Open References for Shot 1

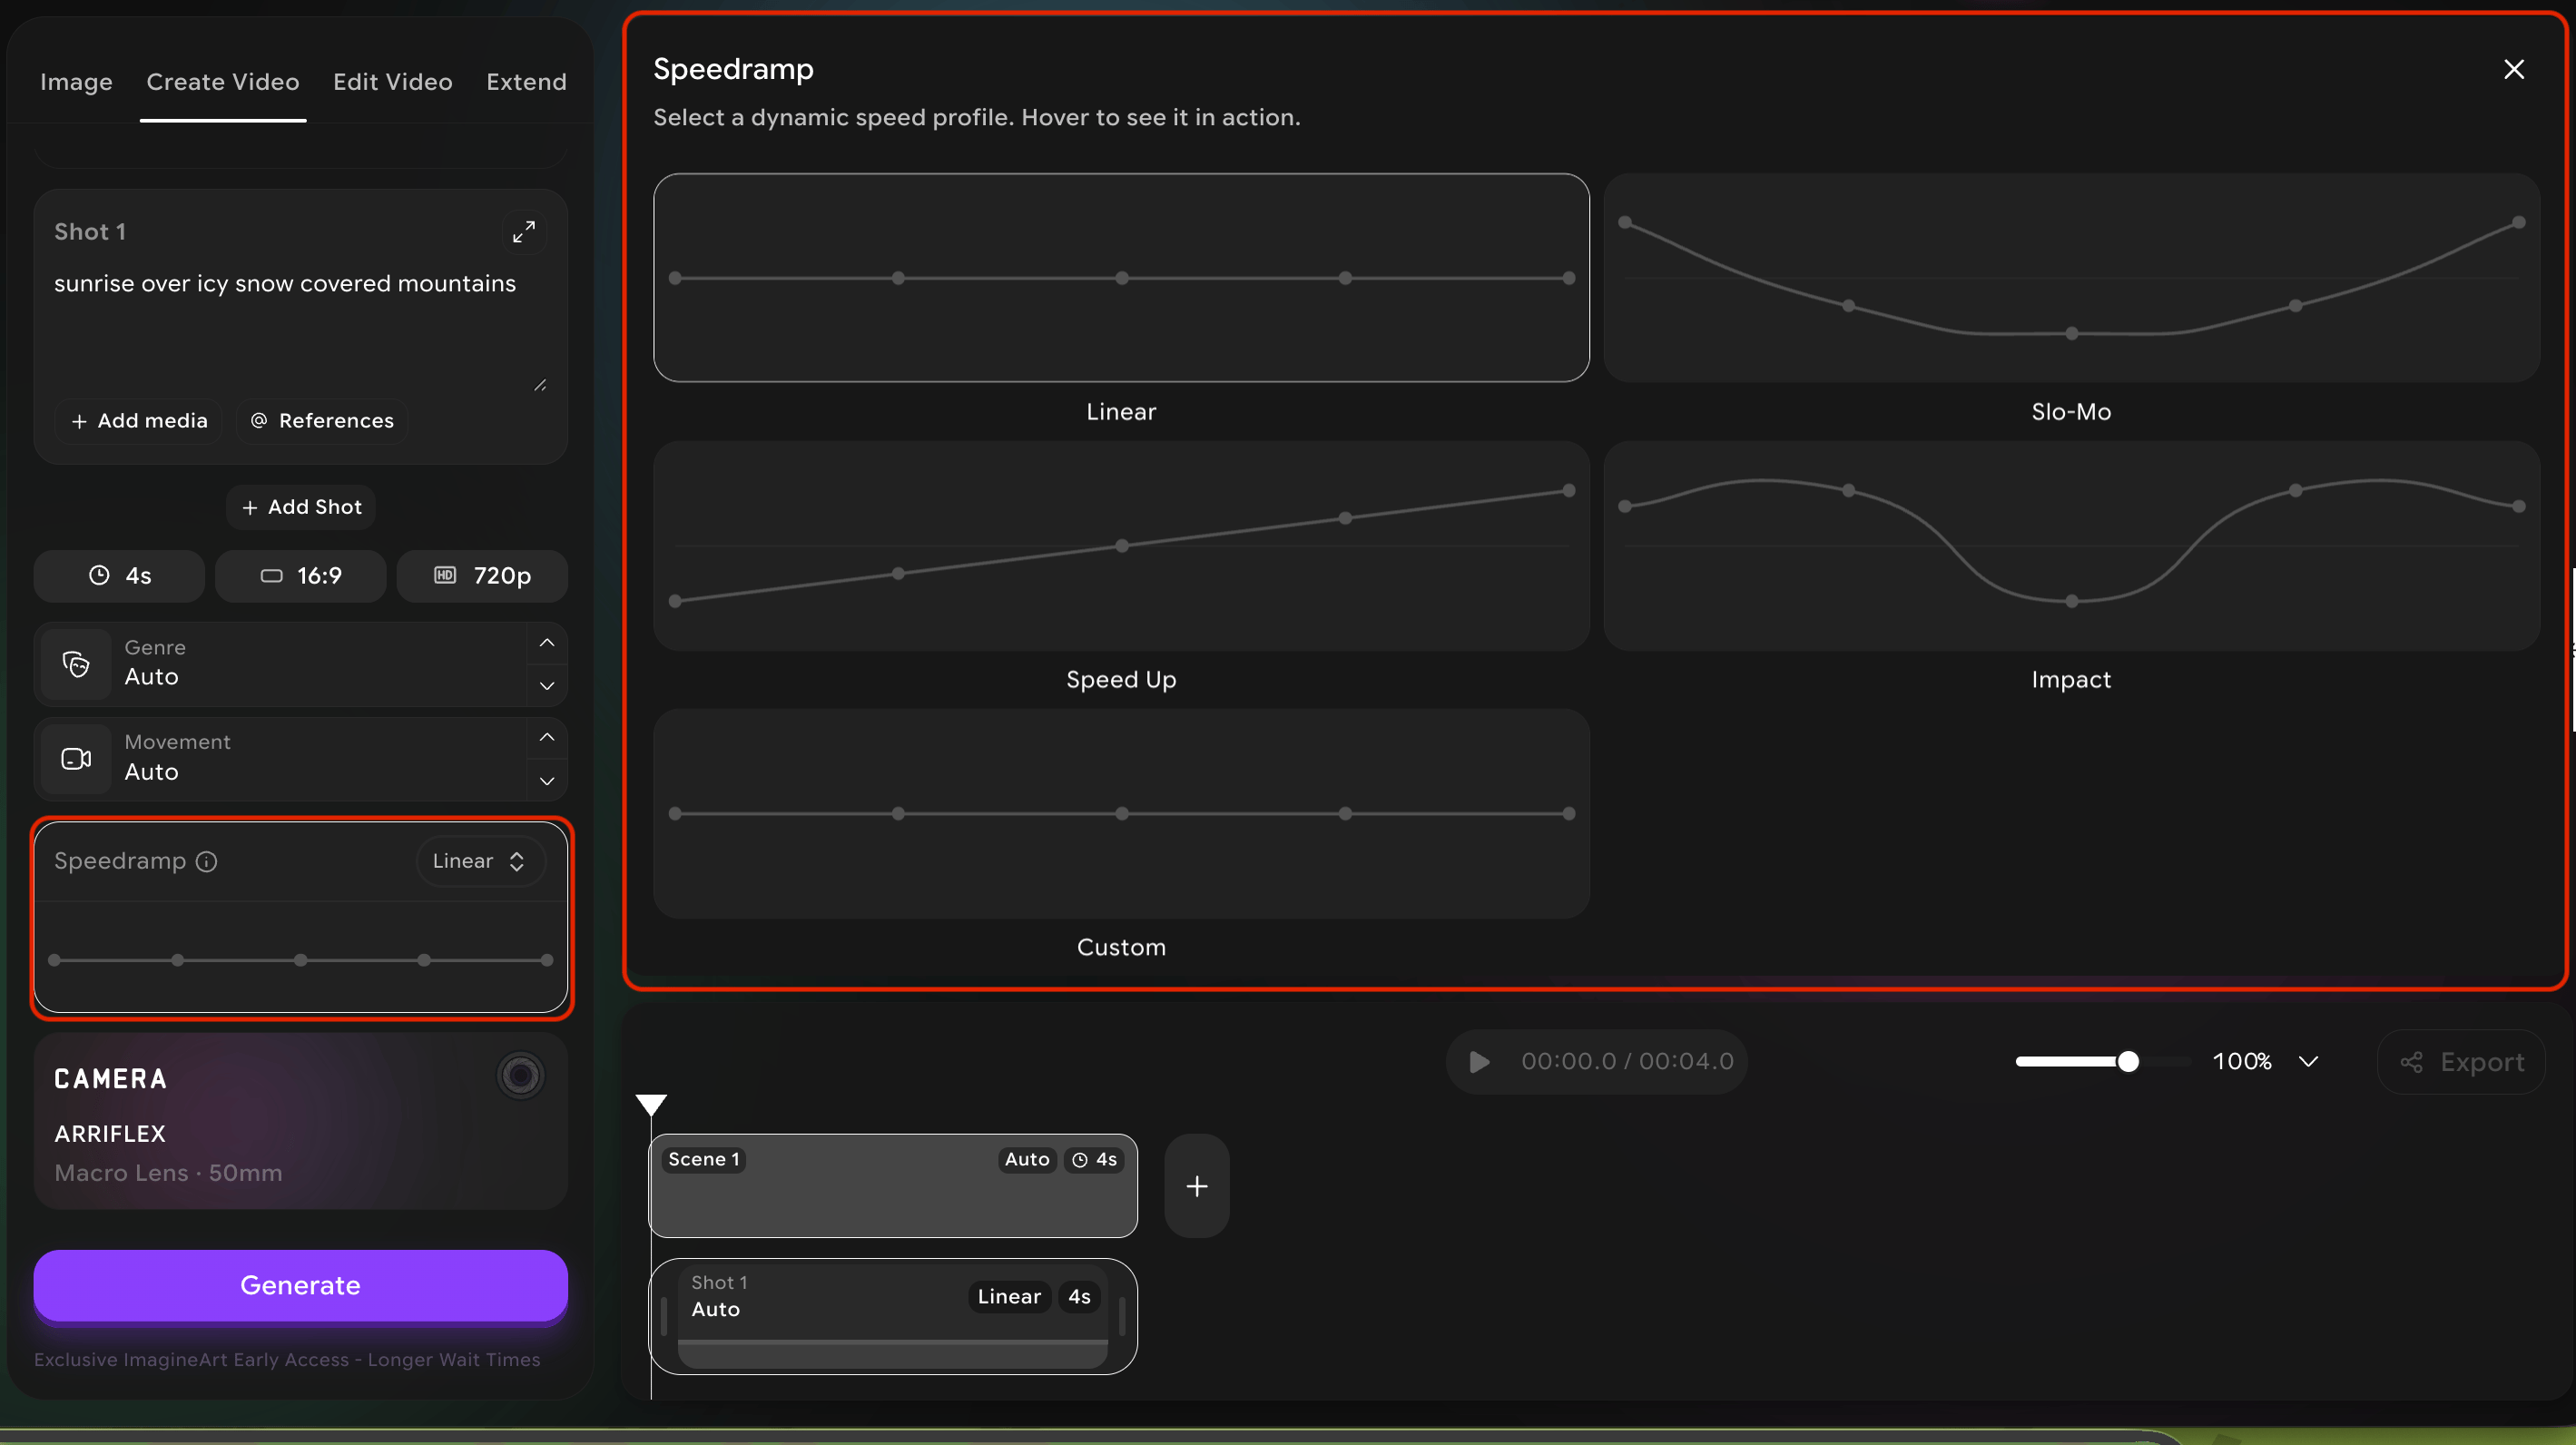pos(322,421)
